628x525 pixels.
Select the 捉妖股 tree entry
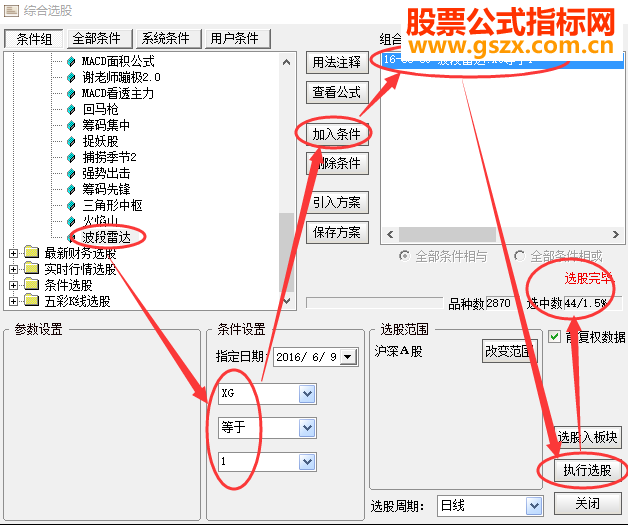tap(100, 141)
